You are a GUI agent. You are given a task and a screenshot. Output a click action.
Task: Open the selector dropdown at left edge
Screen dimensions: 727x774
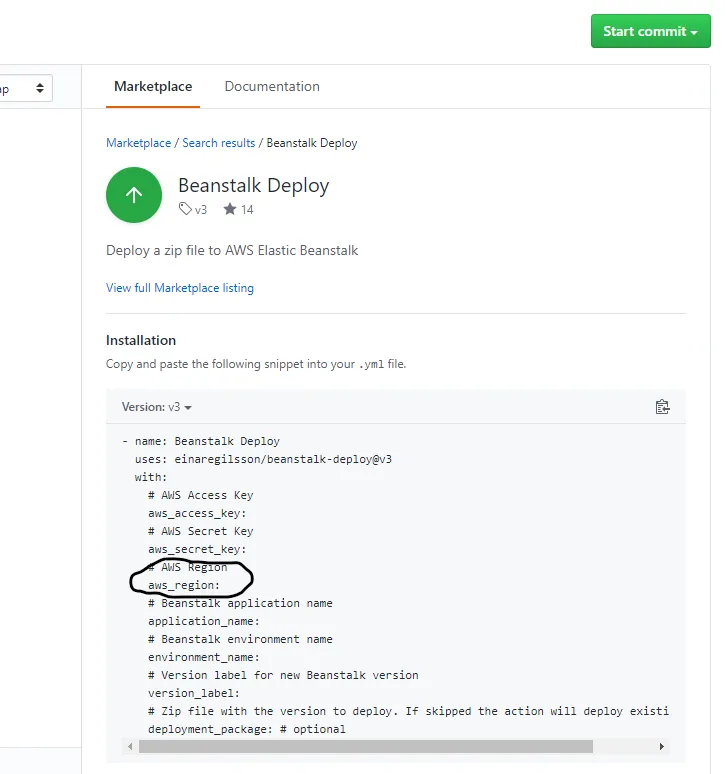tap(26, 88)
